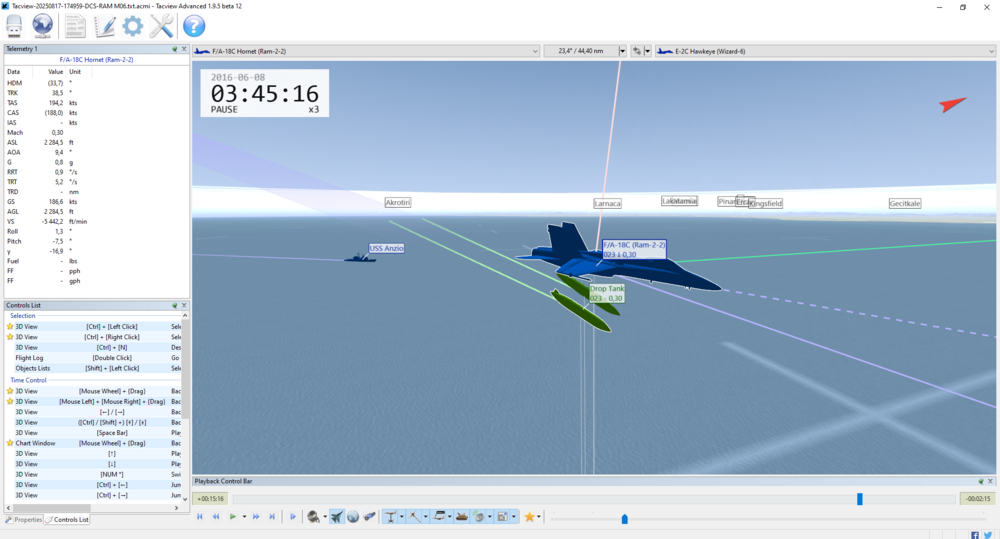Click the play button in playback bar
The width and height of the screenshot is (1000, 539).
pos(233,517)
